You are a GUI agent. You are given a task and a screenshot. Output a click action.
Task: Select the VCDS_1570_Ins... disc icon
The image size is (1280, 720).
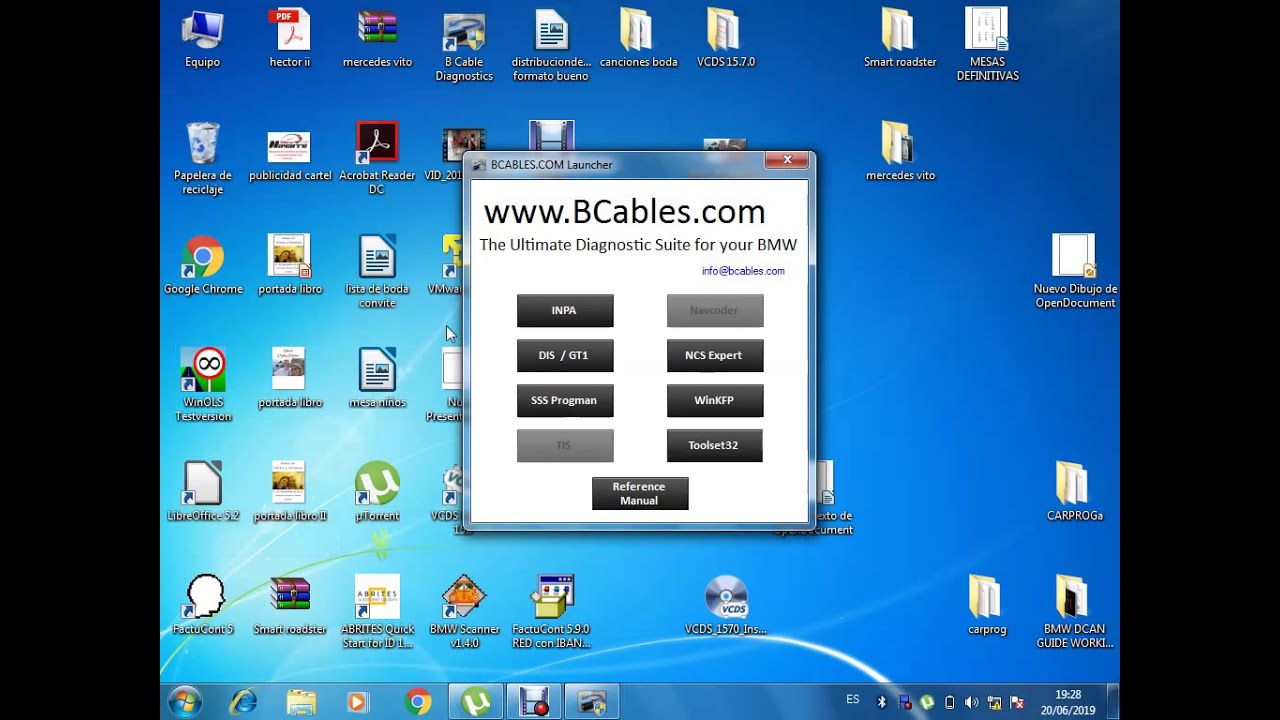[726, 606]
